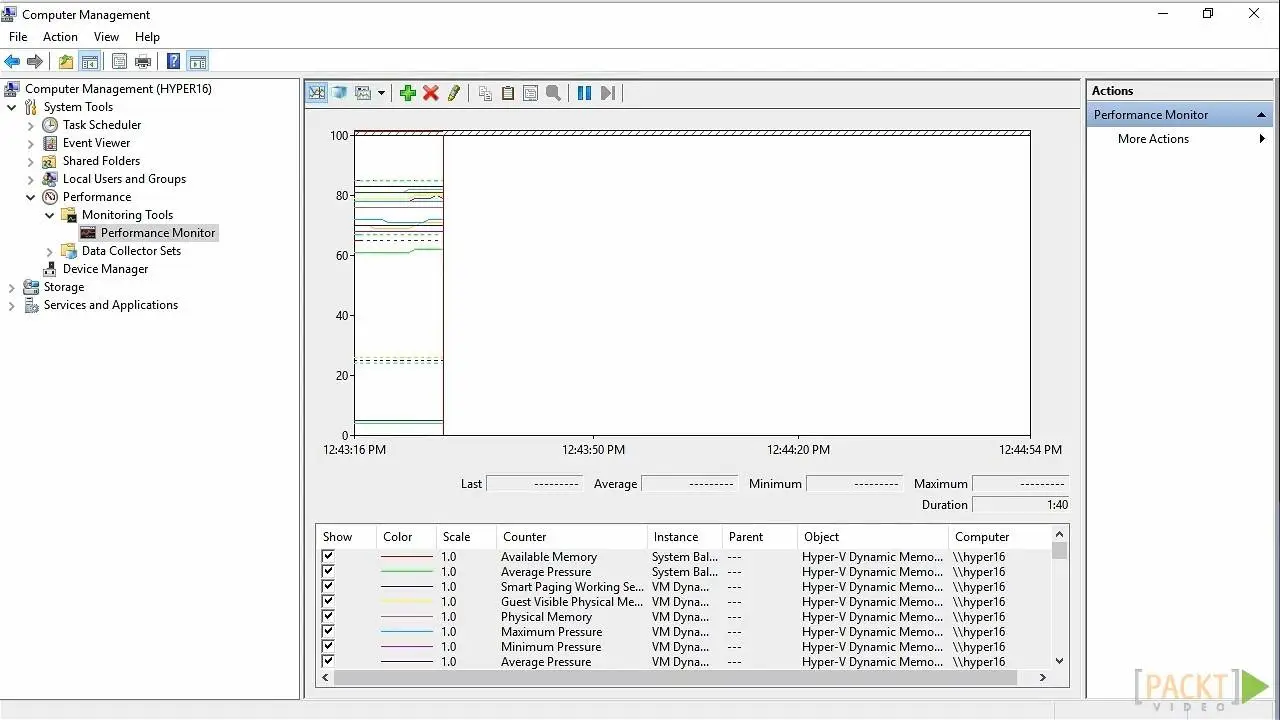Toggle the Show/Hide Console Tree icon
Screen dimensions: 1280x720
90,62
